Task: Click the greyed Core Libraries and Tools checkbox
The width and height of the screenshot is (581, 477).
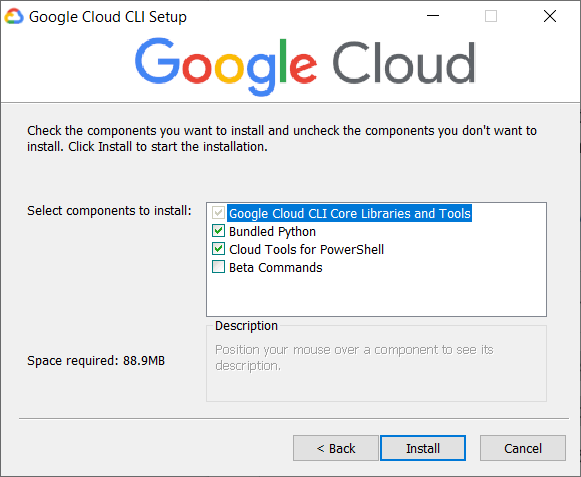Action: click(218, 213)
